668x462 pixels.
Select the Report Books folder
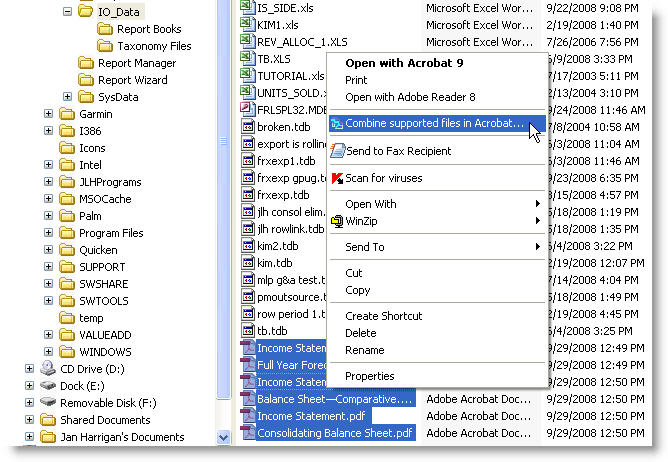click(149, 29)
